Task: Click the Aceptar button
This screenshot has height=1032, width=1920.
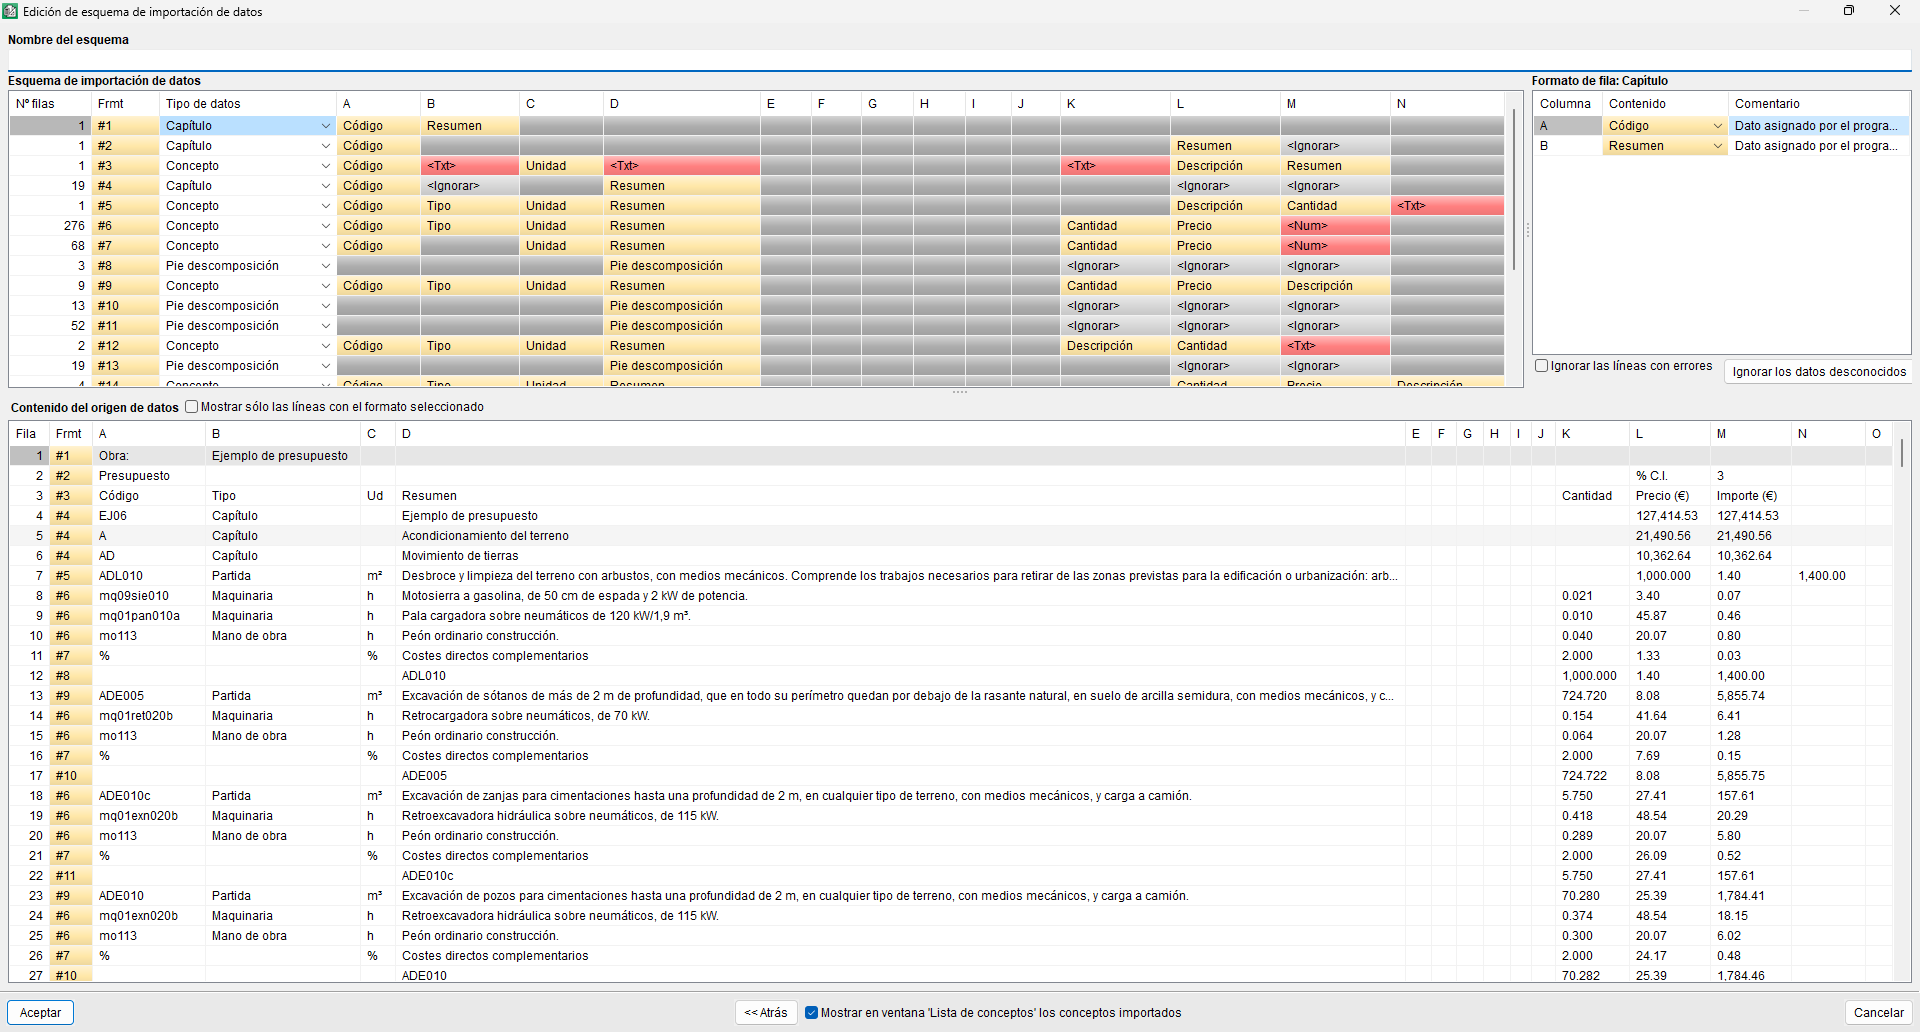Action: (x=41, y=1013)
